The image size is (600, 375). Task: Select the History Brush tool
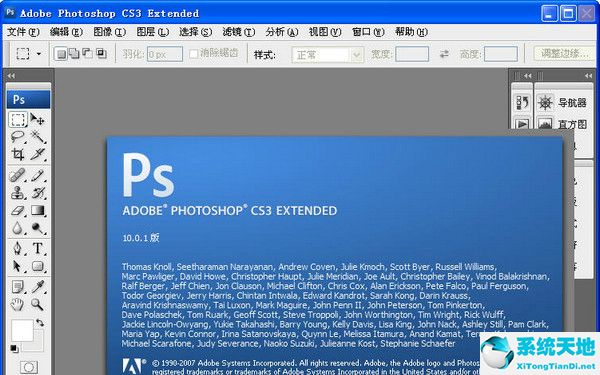pos(38,192)
